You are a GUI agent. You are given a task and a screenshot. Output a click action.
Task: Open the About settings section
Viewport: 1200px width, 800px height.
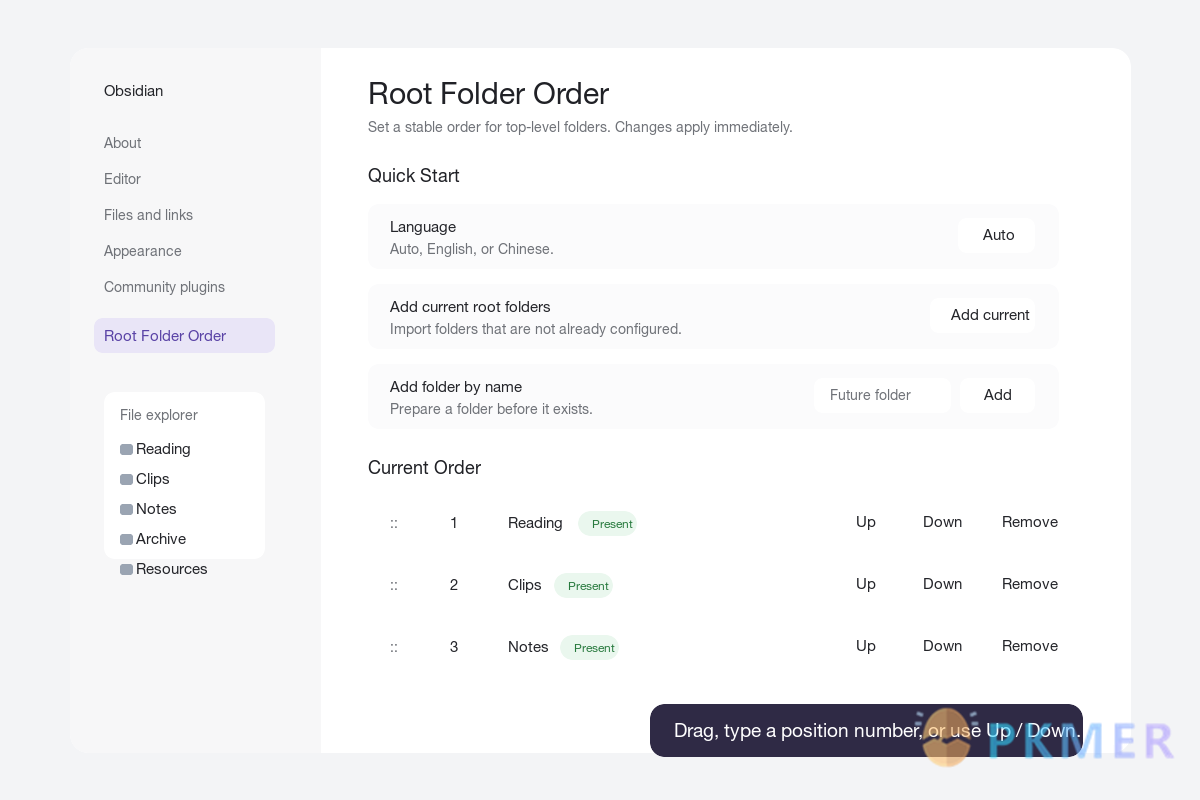(x=122, y=143)
